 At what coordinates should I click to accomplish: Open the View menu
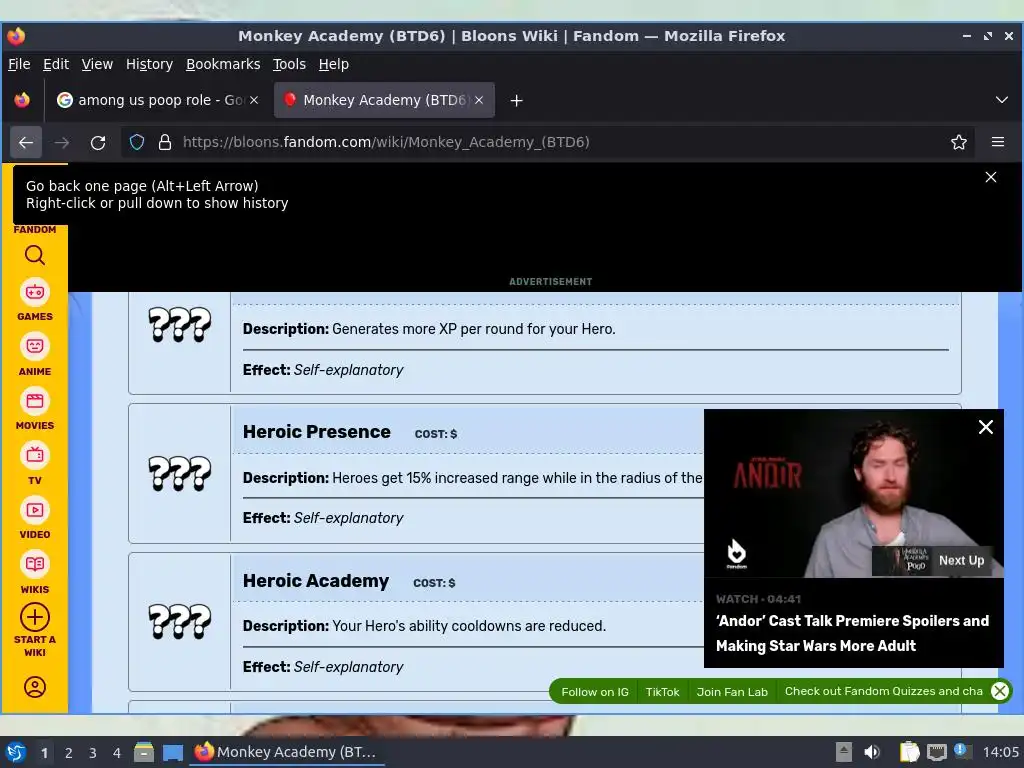(97, 64)
